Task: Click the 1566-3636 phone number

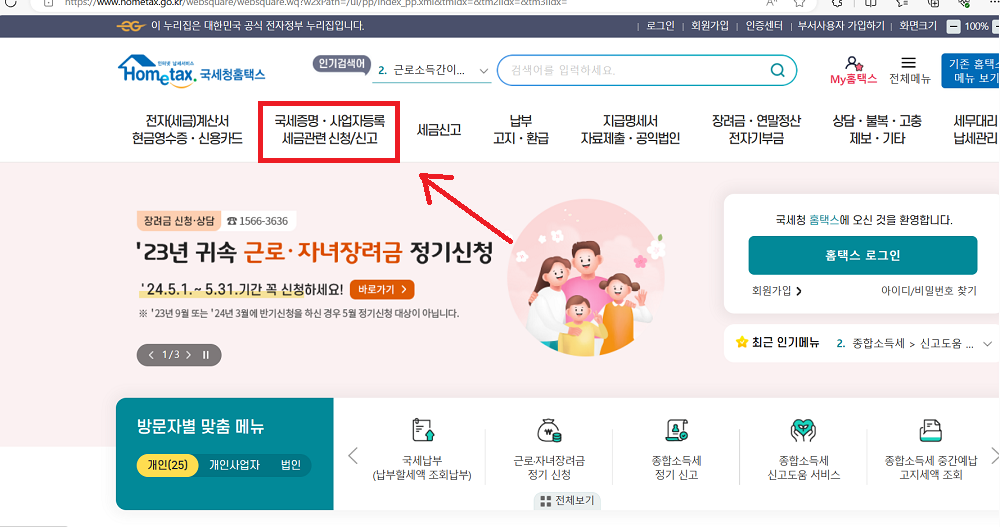Action: pos(258,221)
